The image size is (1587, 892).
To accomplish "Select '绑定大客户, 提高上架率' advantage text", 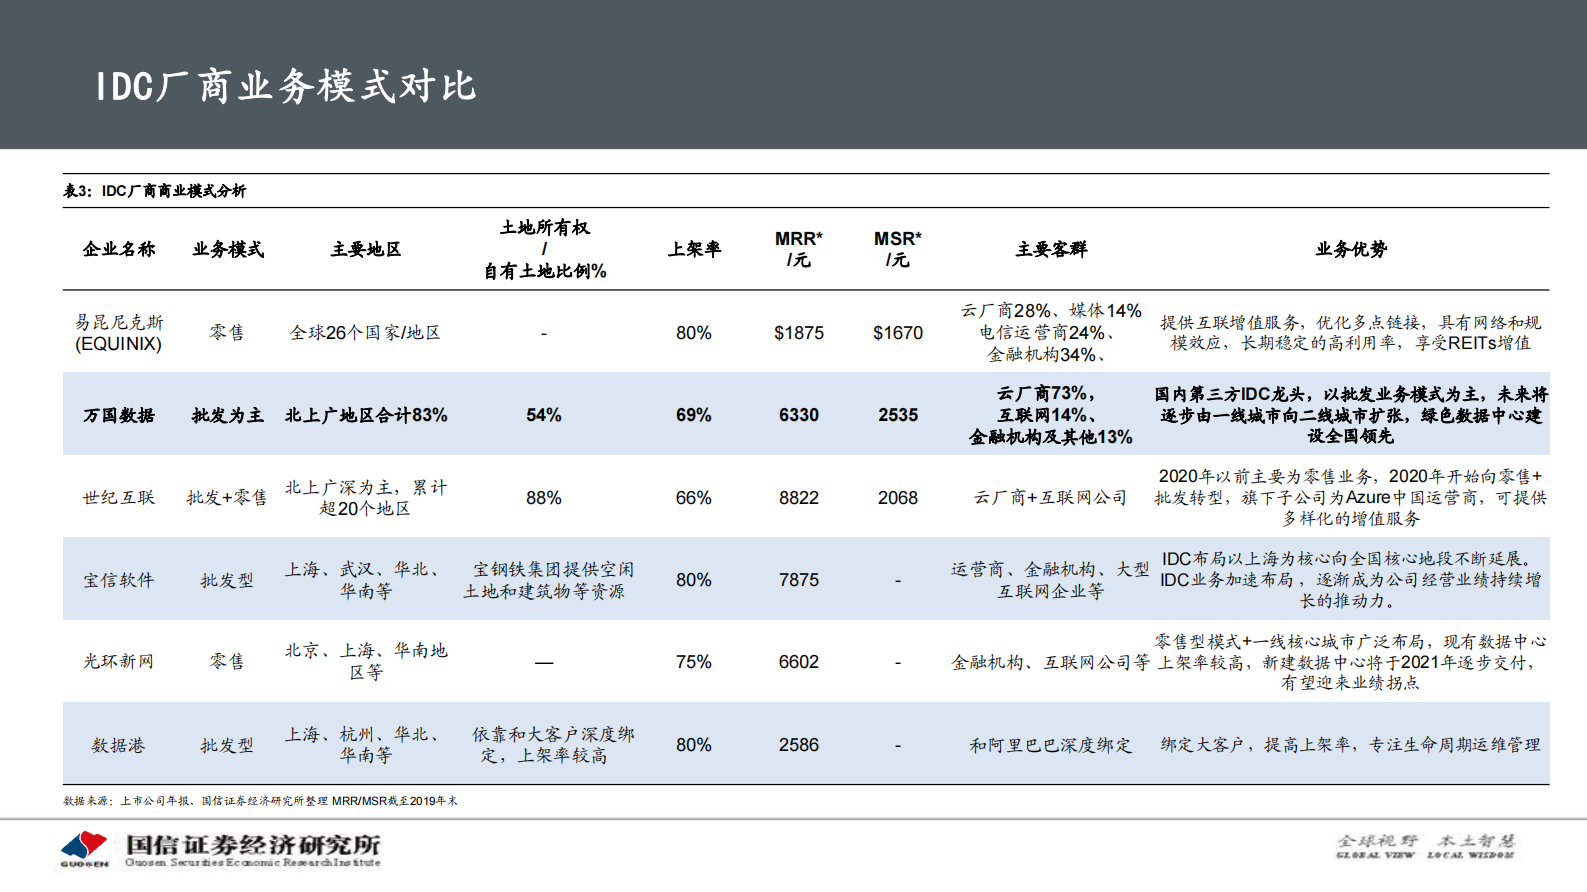I will (1351, 745).
